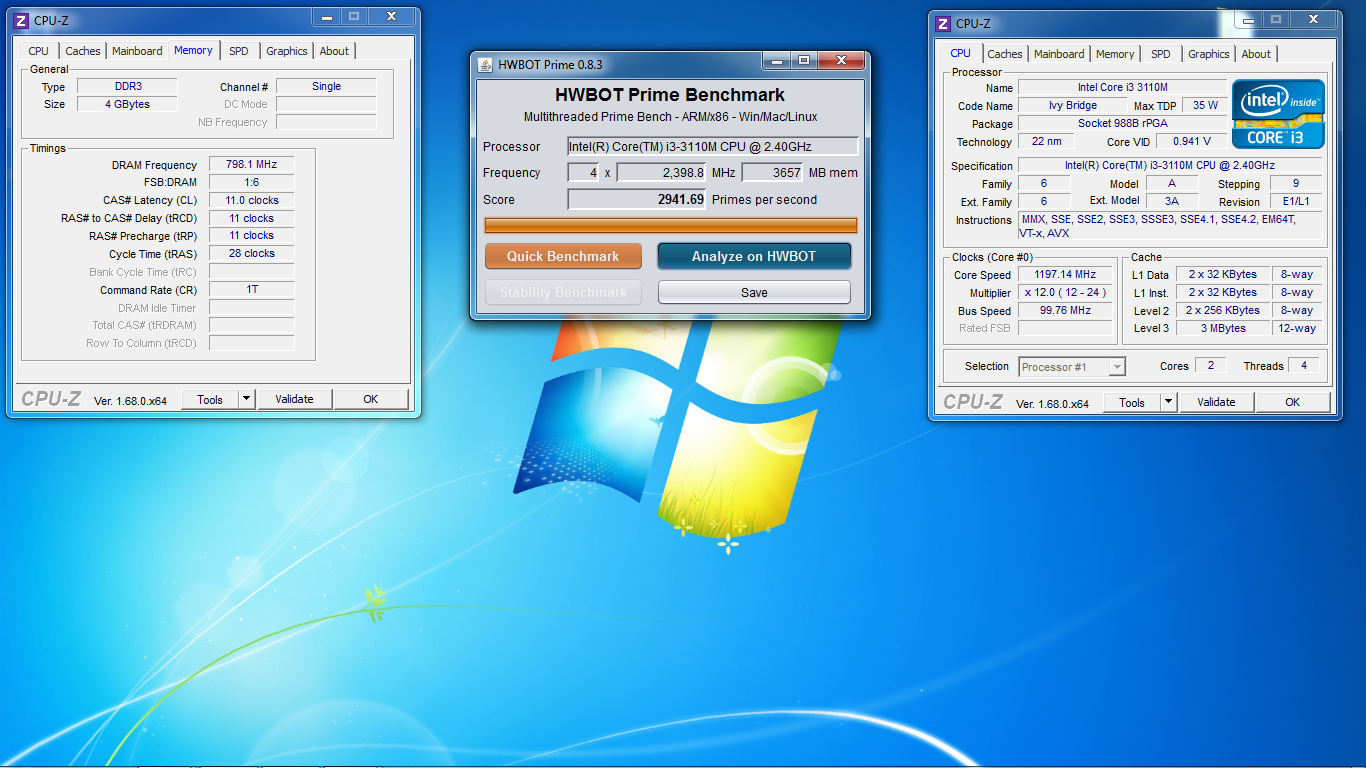Screen dimensions: 1366x768
Task: Click Tools button in right CPU-Z
Action: 1132,402
